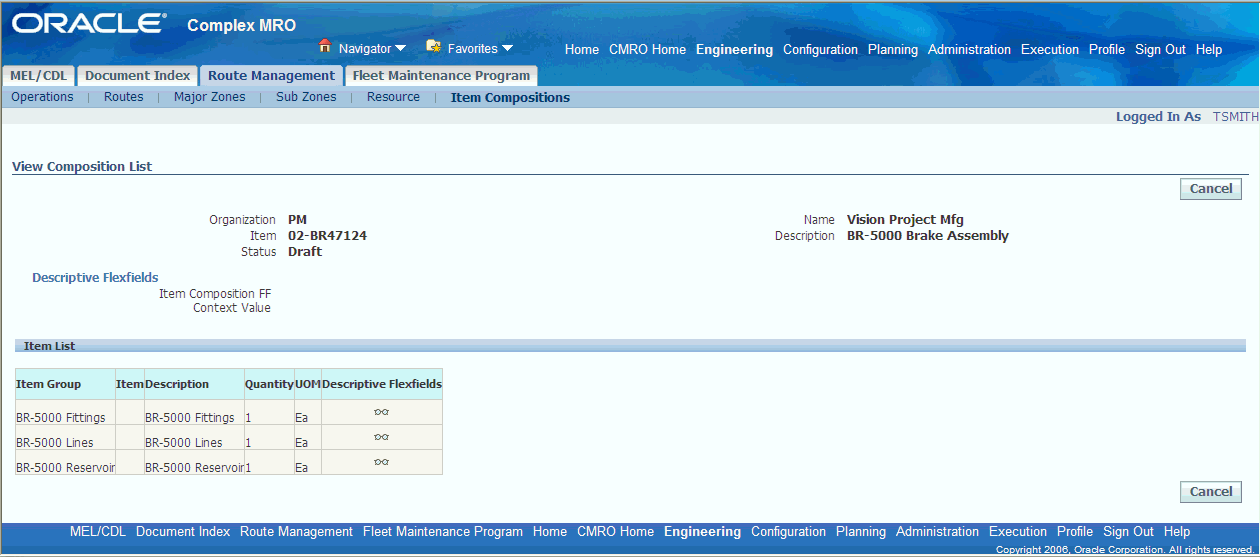
Task: Click Configuration in the footer links
Action: click(x=788, y=532)
